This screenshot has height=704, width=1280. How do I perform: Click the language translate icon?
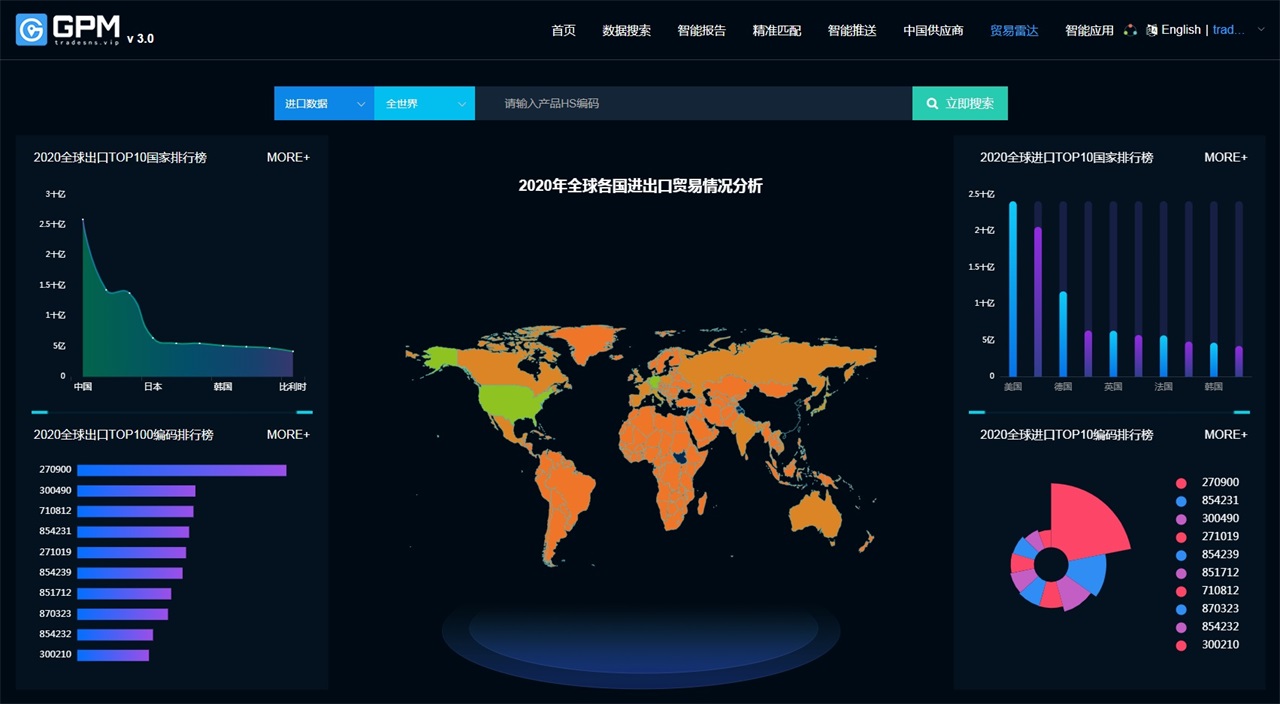1151,30
